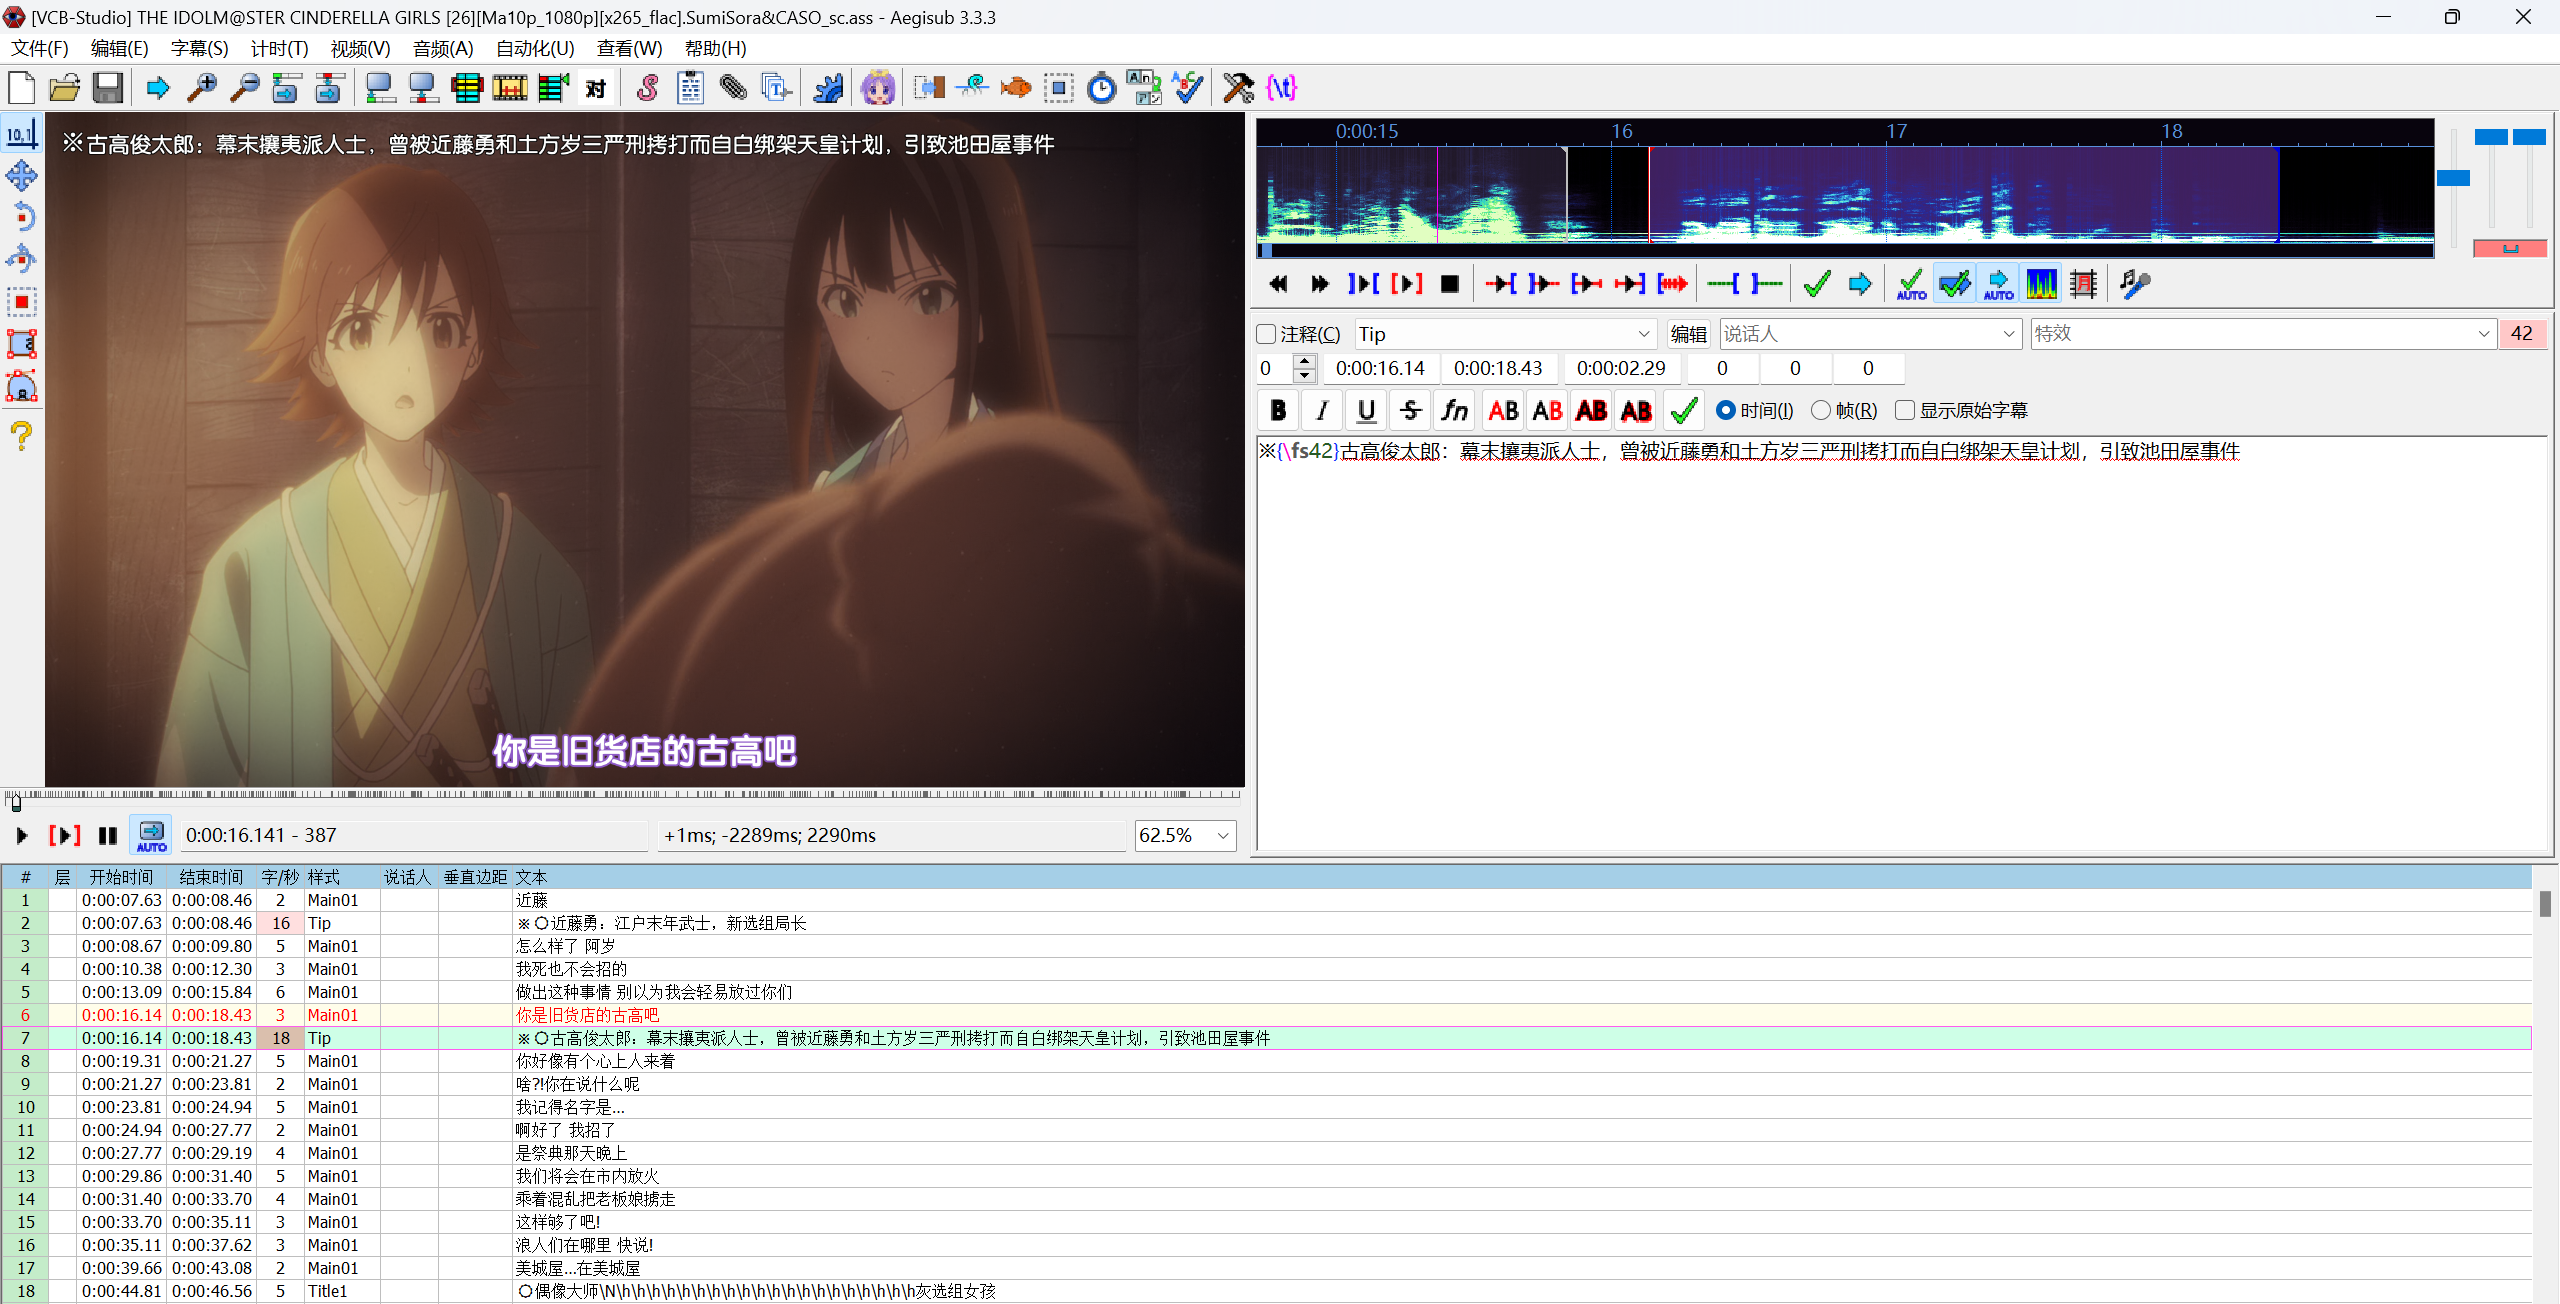The image size is (2560, 1304).
Task: Toggle video auto-scroll AUTO button
Action: (x=152, y=835)
